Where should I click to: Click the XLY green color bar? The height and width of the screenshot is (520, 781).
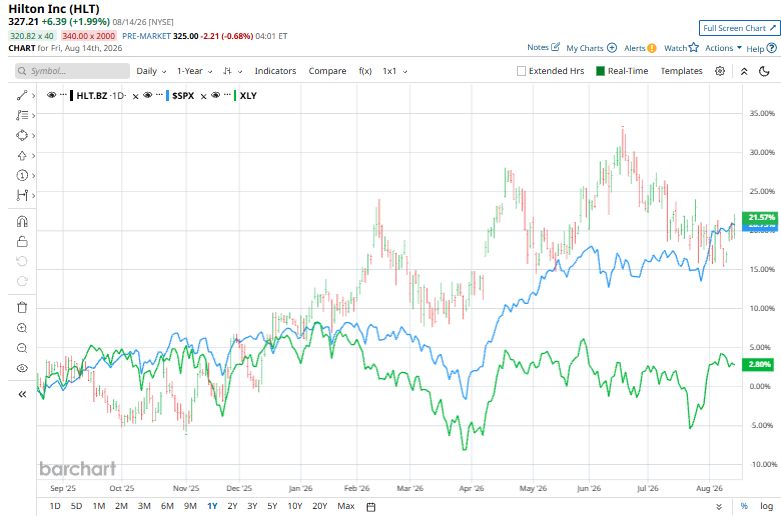[235, 96]
